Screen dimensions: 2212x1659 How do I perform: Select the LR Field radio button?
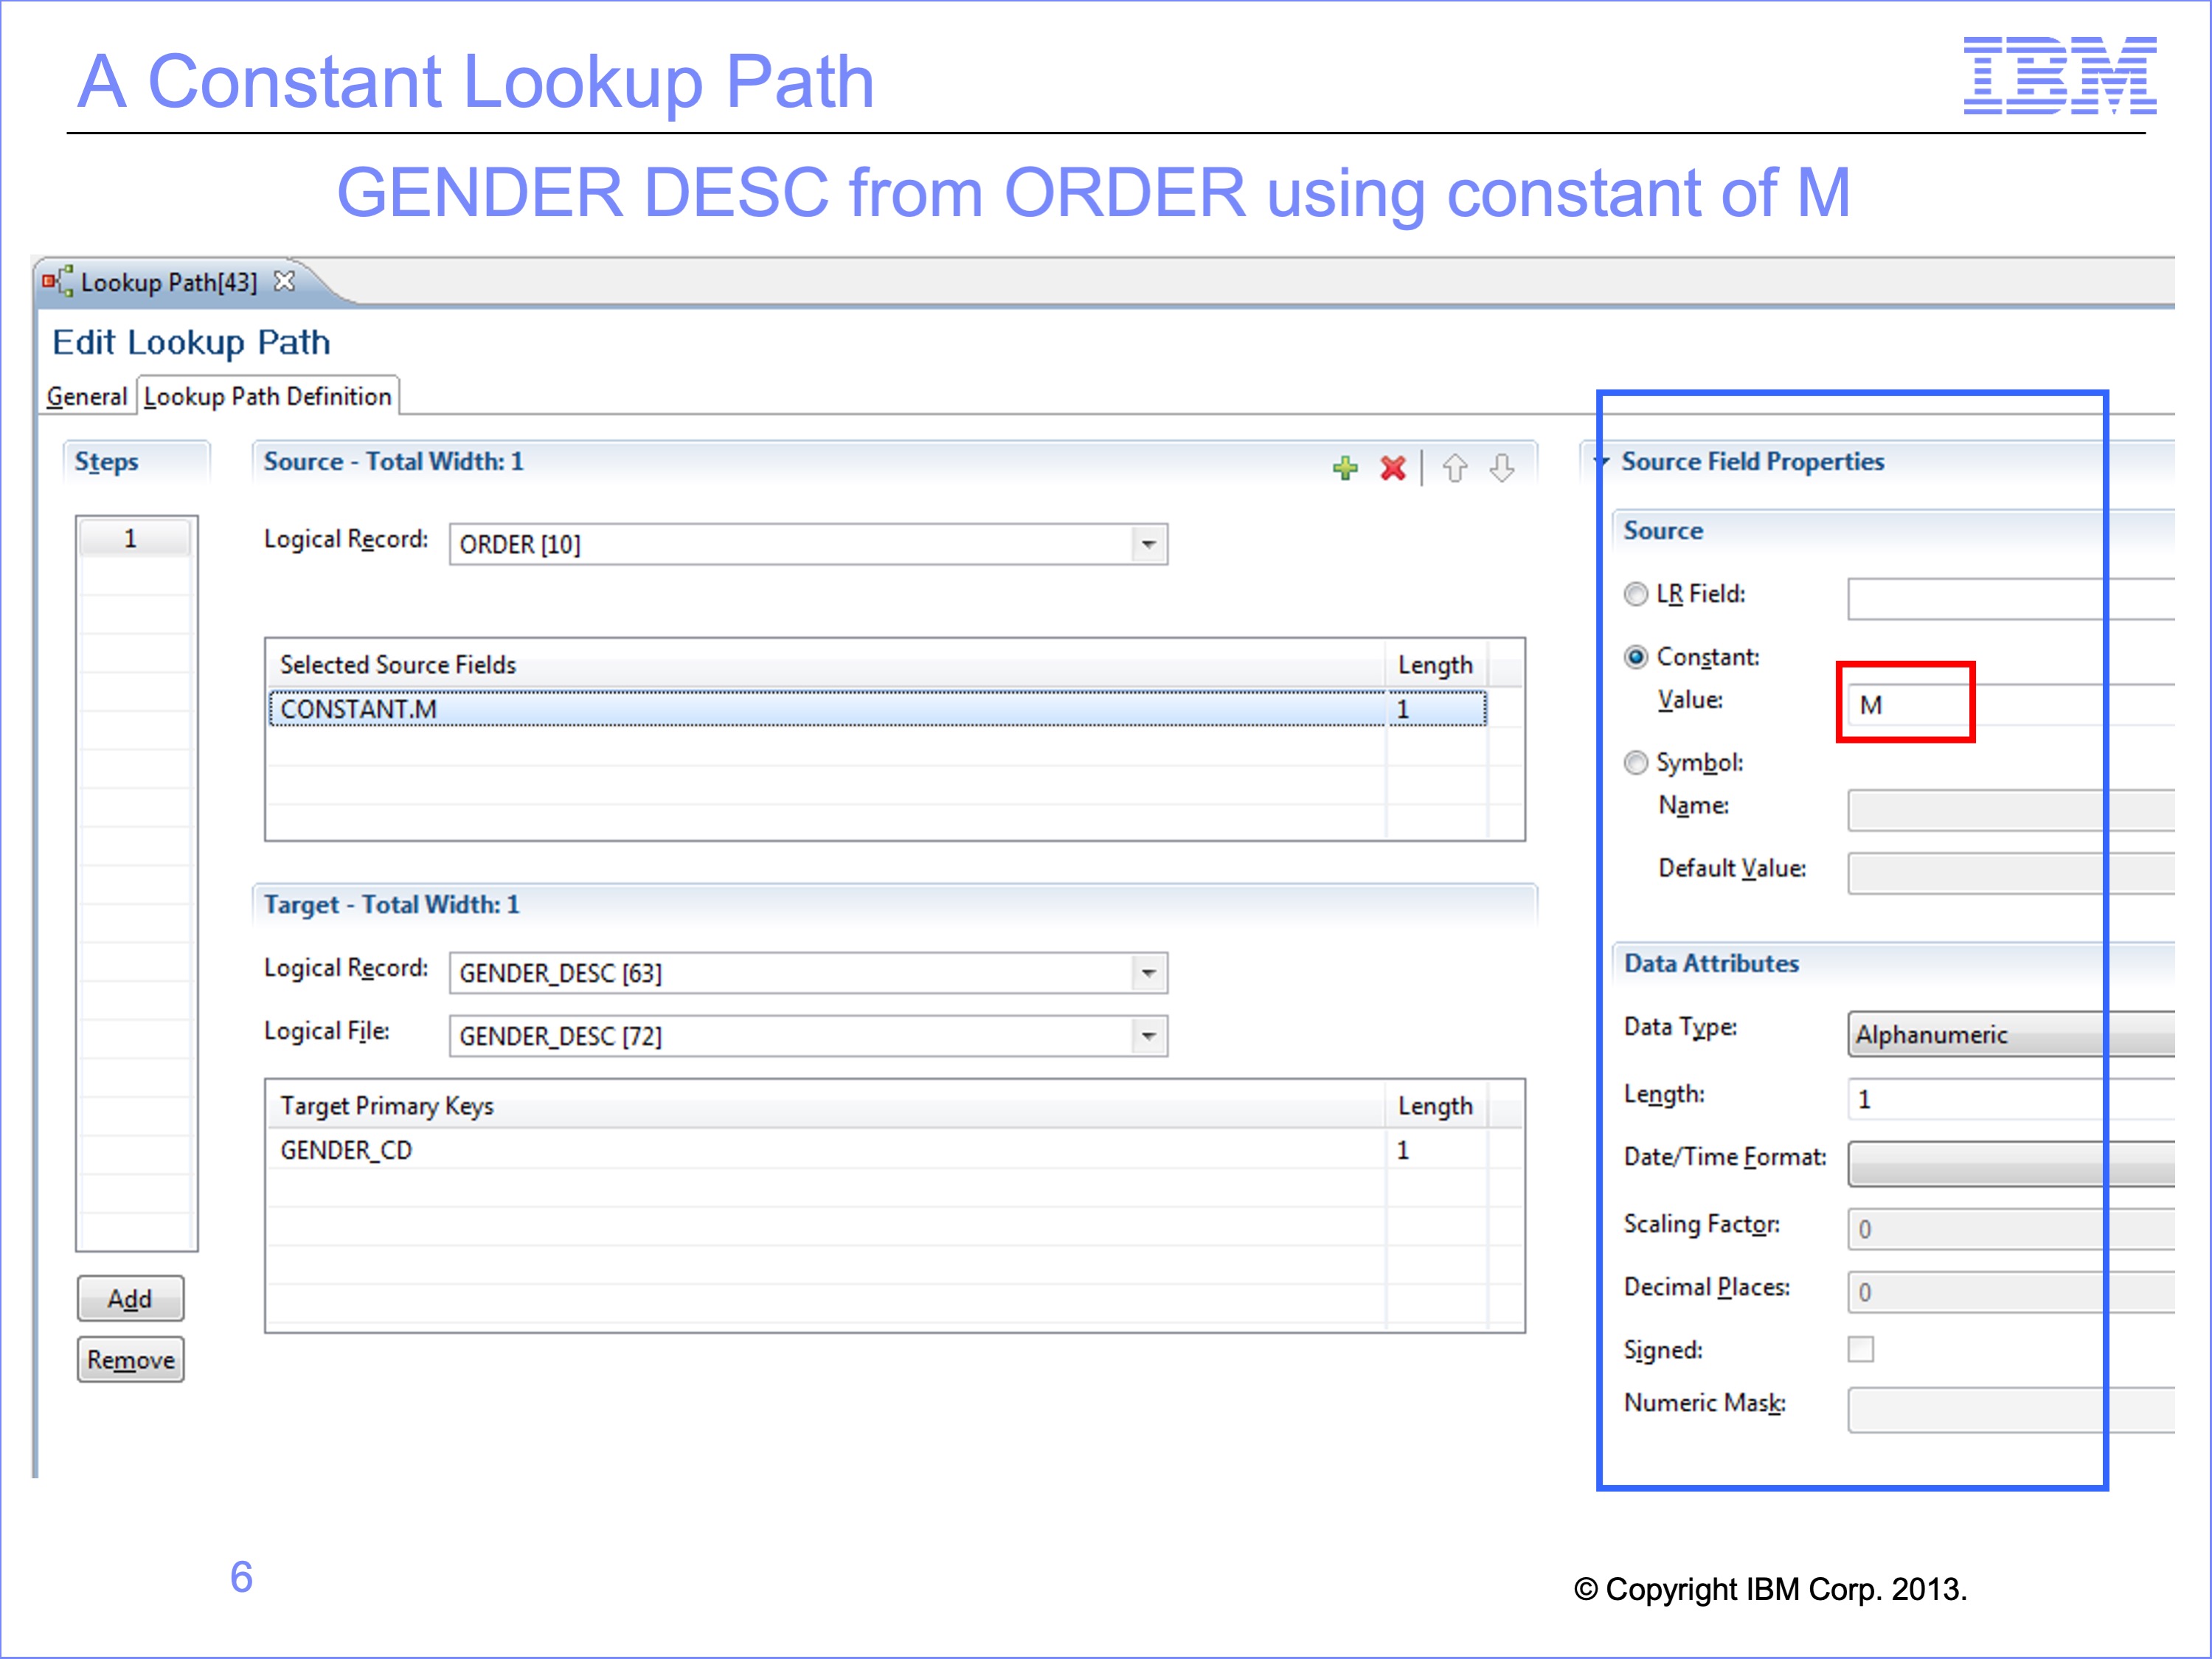(x=1636, y=594)
